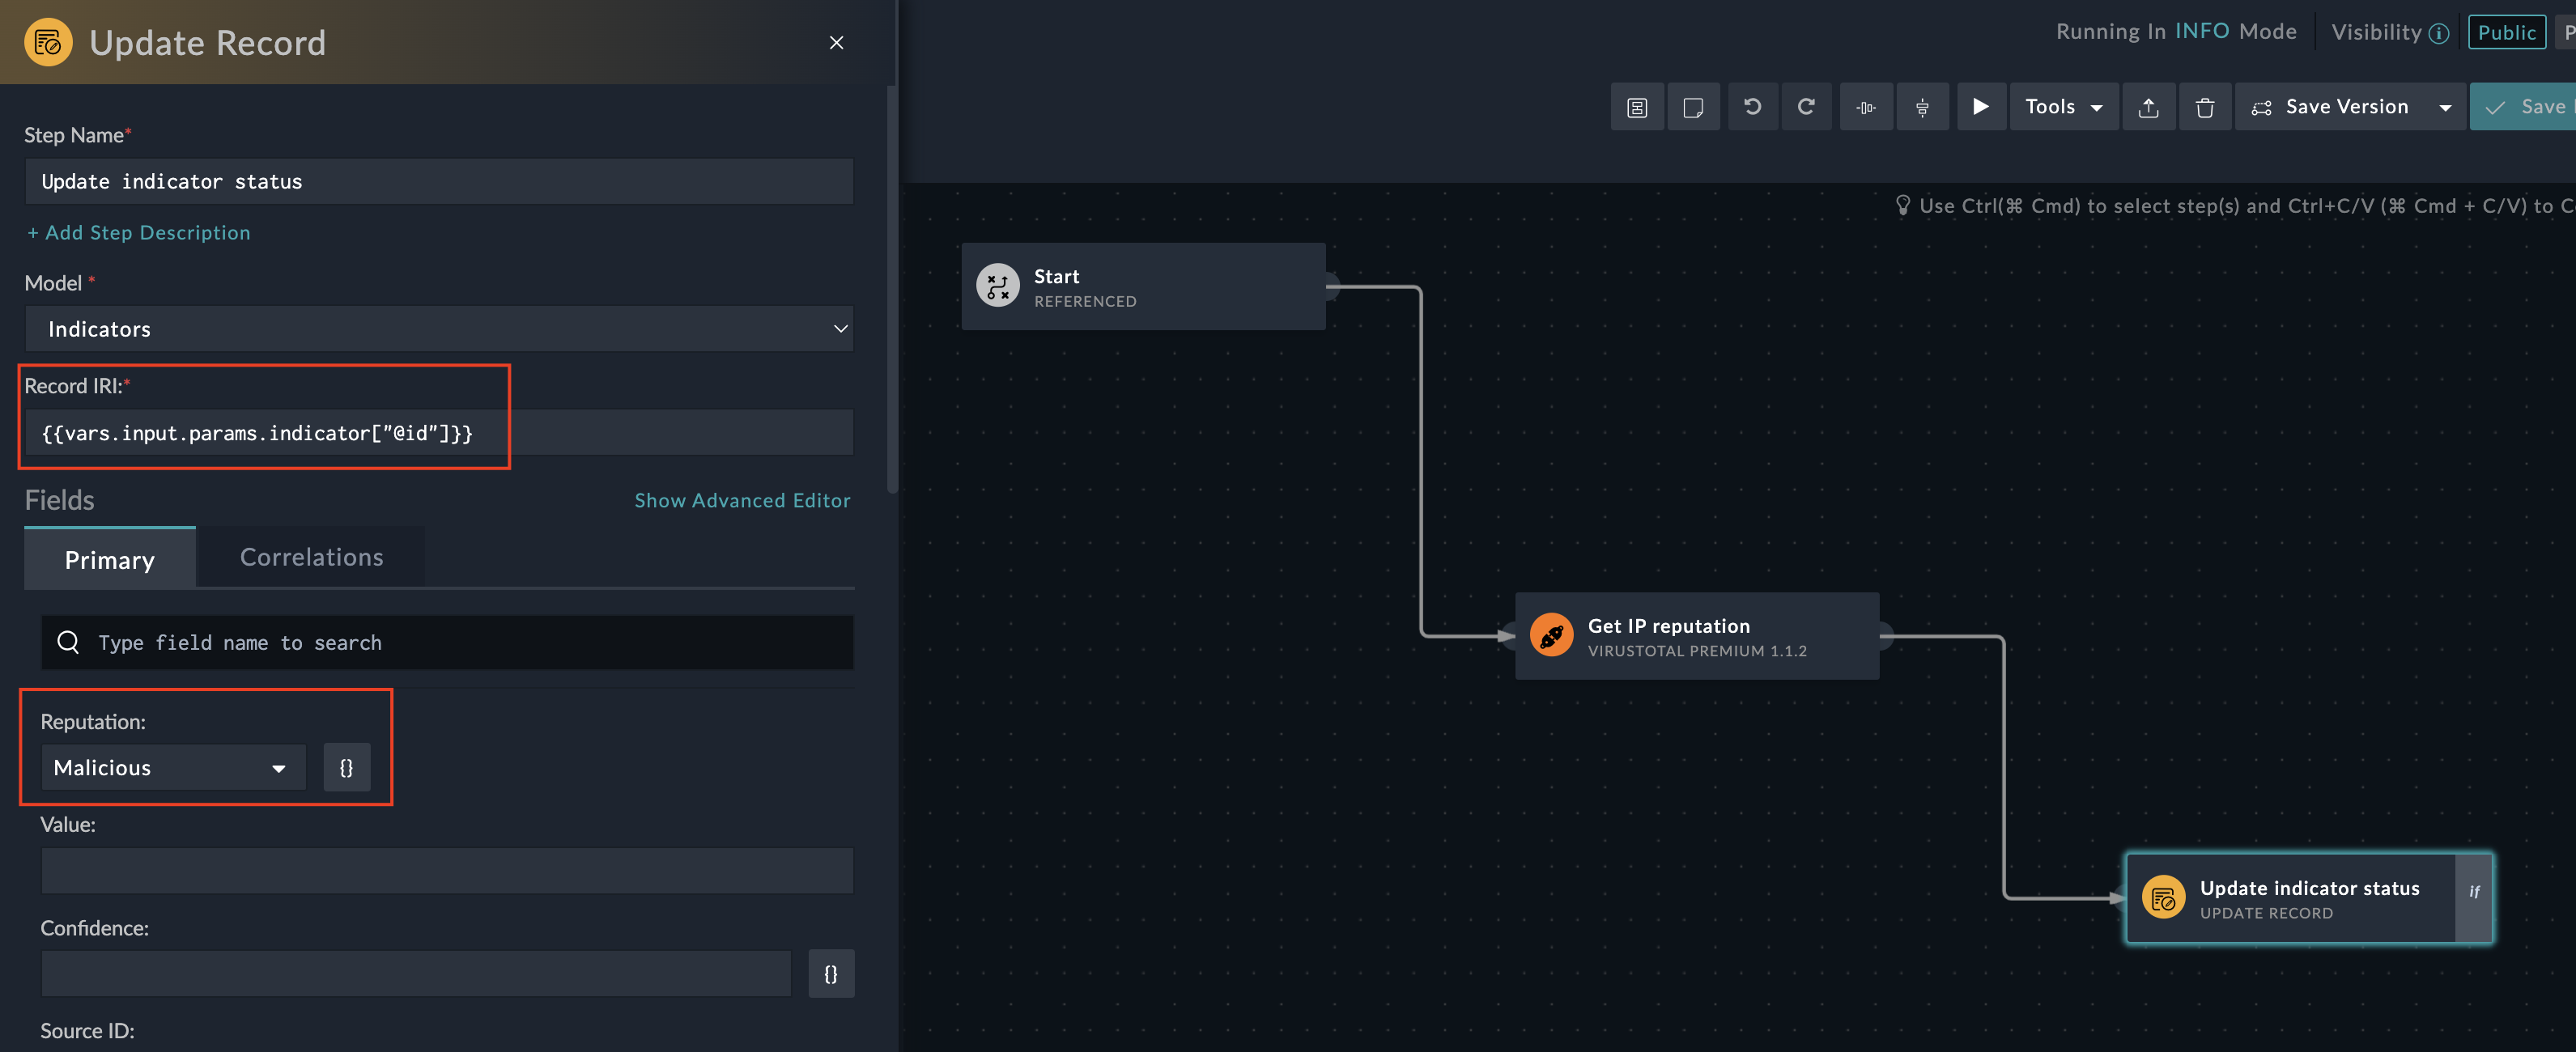Click Add Step Description link
The height and width of the screenshot is (1052, 2576).
(139, 232)
